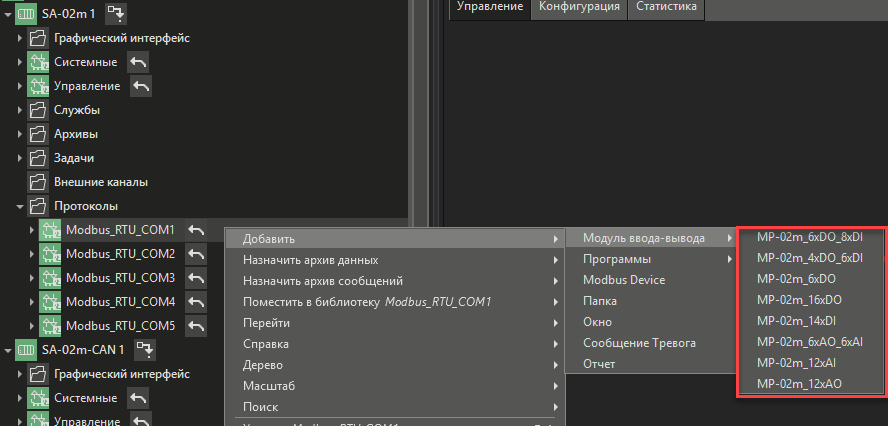
Task: Open the Перейти submenu
Action: [x=395, y=323]
